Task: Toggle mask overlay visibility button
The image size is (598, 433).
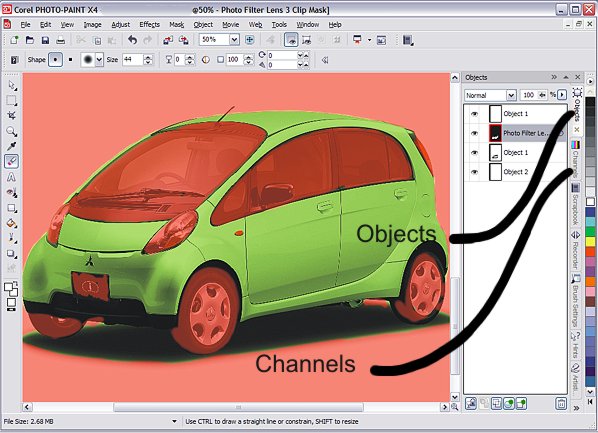Action: [x=291, y=40]
